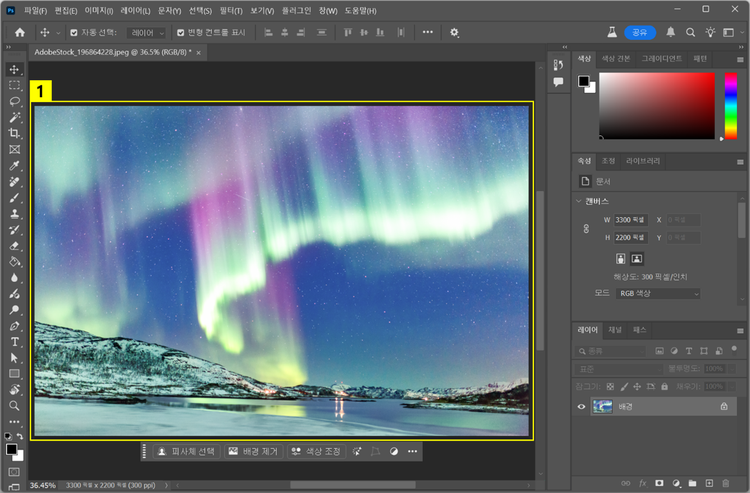
Task: Open search with the magnifier icon
Action: point(690,32)
